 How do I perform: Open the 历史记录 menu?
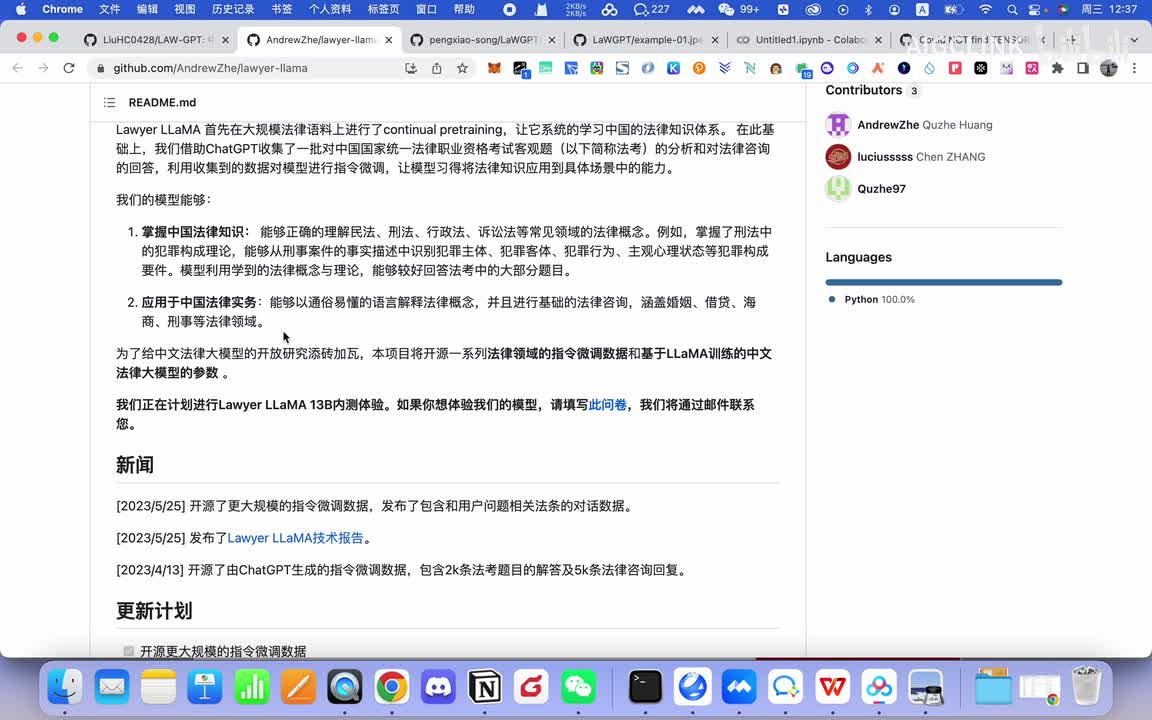(x=233, y=9)
